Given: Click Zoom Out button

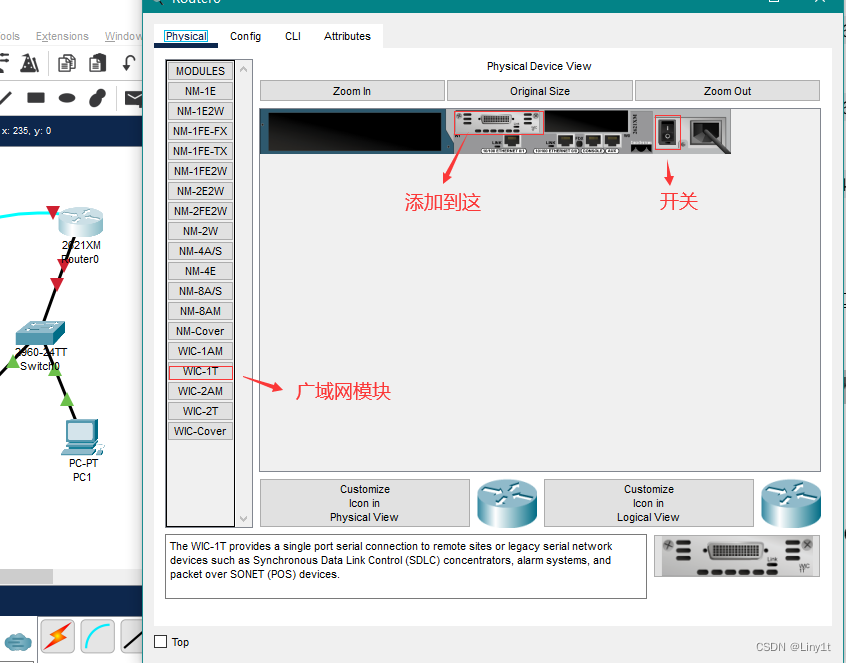Looking at the screenshot, I should 727,91.
